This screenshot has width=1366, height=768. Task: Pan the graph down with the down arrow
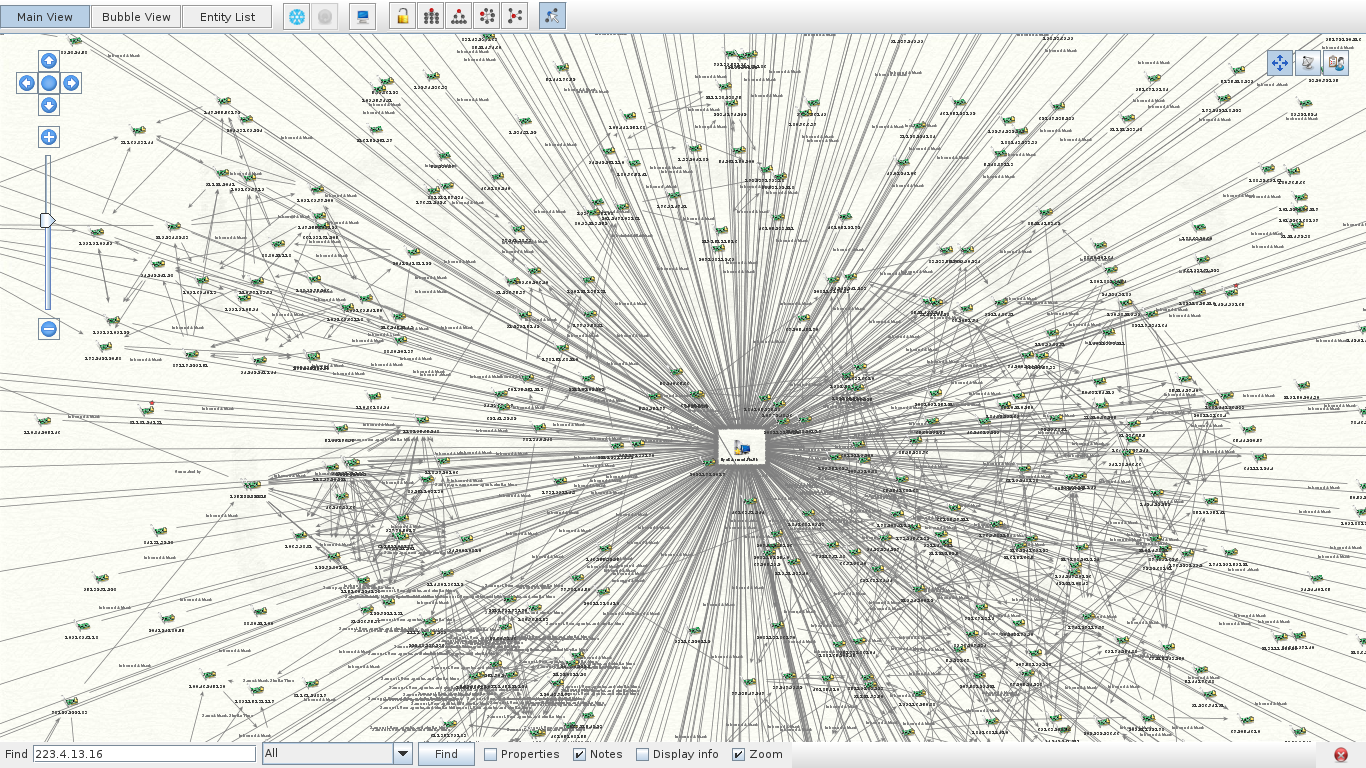pos(49,105)
